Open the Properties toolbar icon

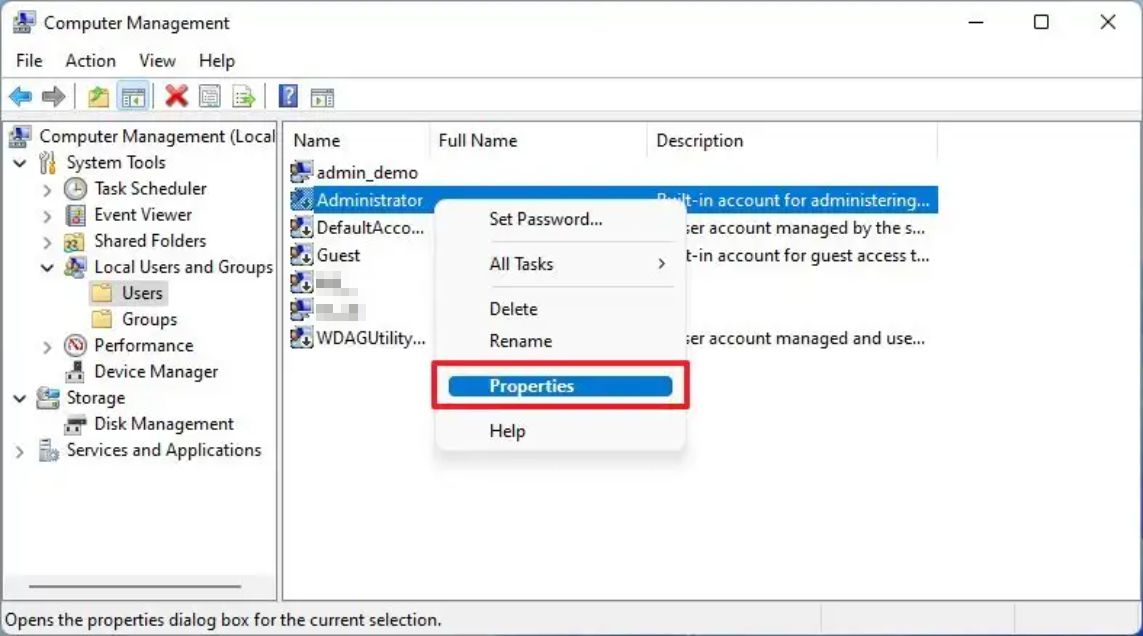[208, 96]
